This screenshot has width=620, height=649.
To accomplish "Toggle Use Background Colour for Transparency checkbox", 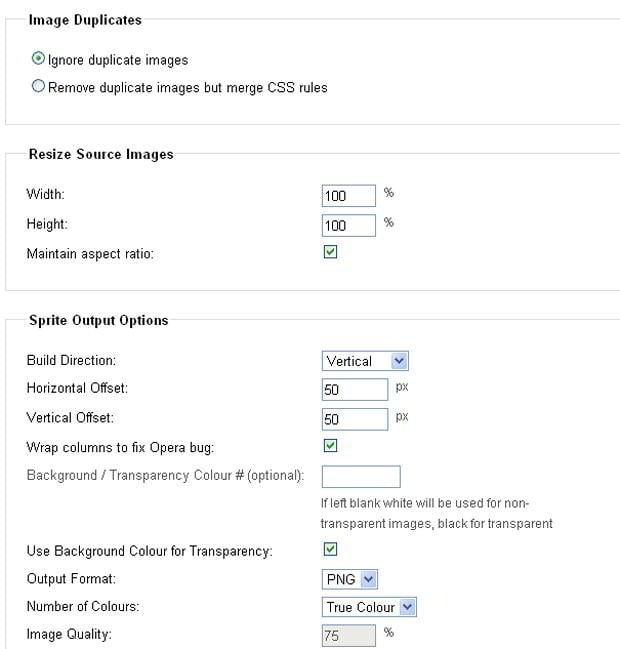I will (x=331, y=549).
